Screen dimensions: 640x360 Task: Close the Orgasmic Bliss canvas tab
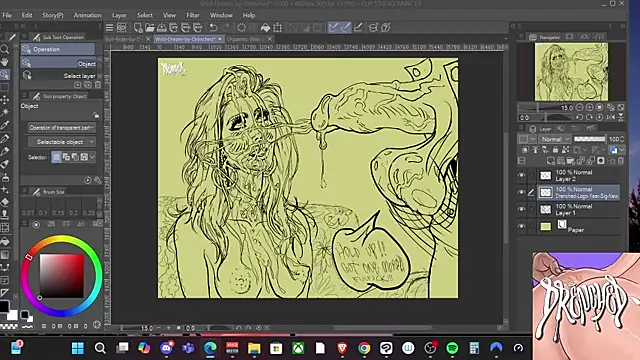270,39
